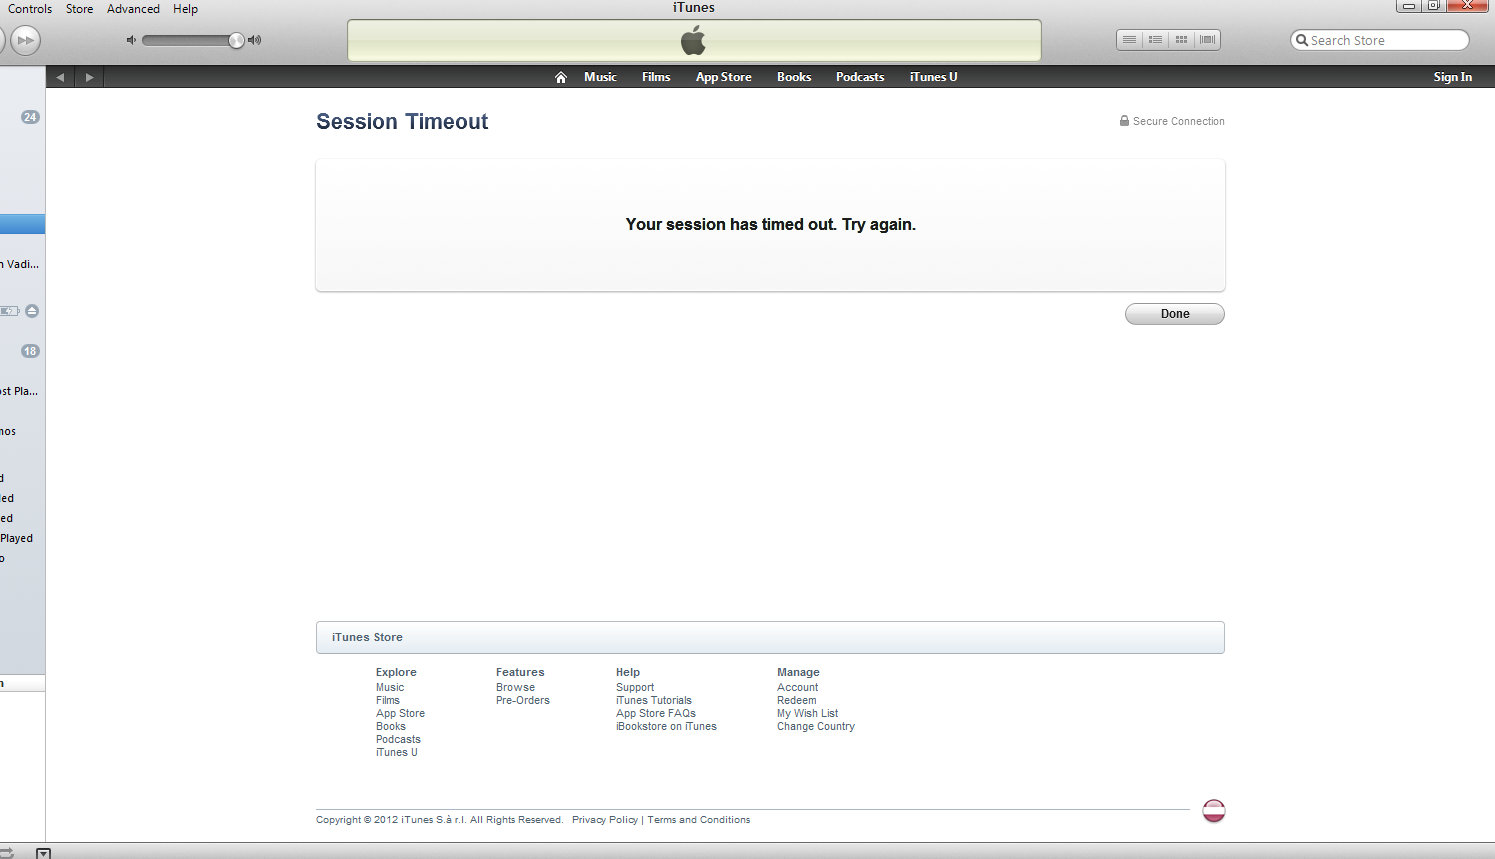
Task: Click the Latvian flag icon near the footer
Action: pos(1213,811)
